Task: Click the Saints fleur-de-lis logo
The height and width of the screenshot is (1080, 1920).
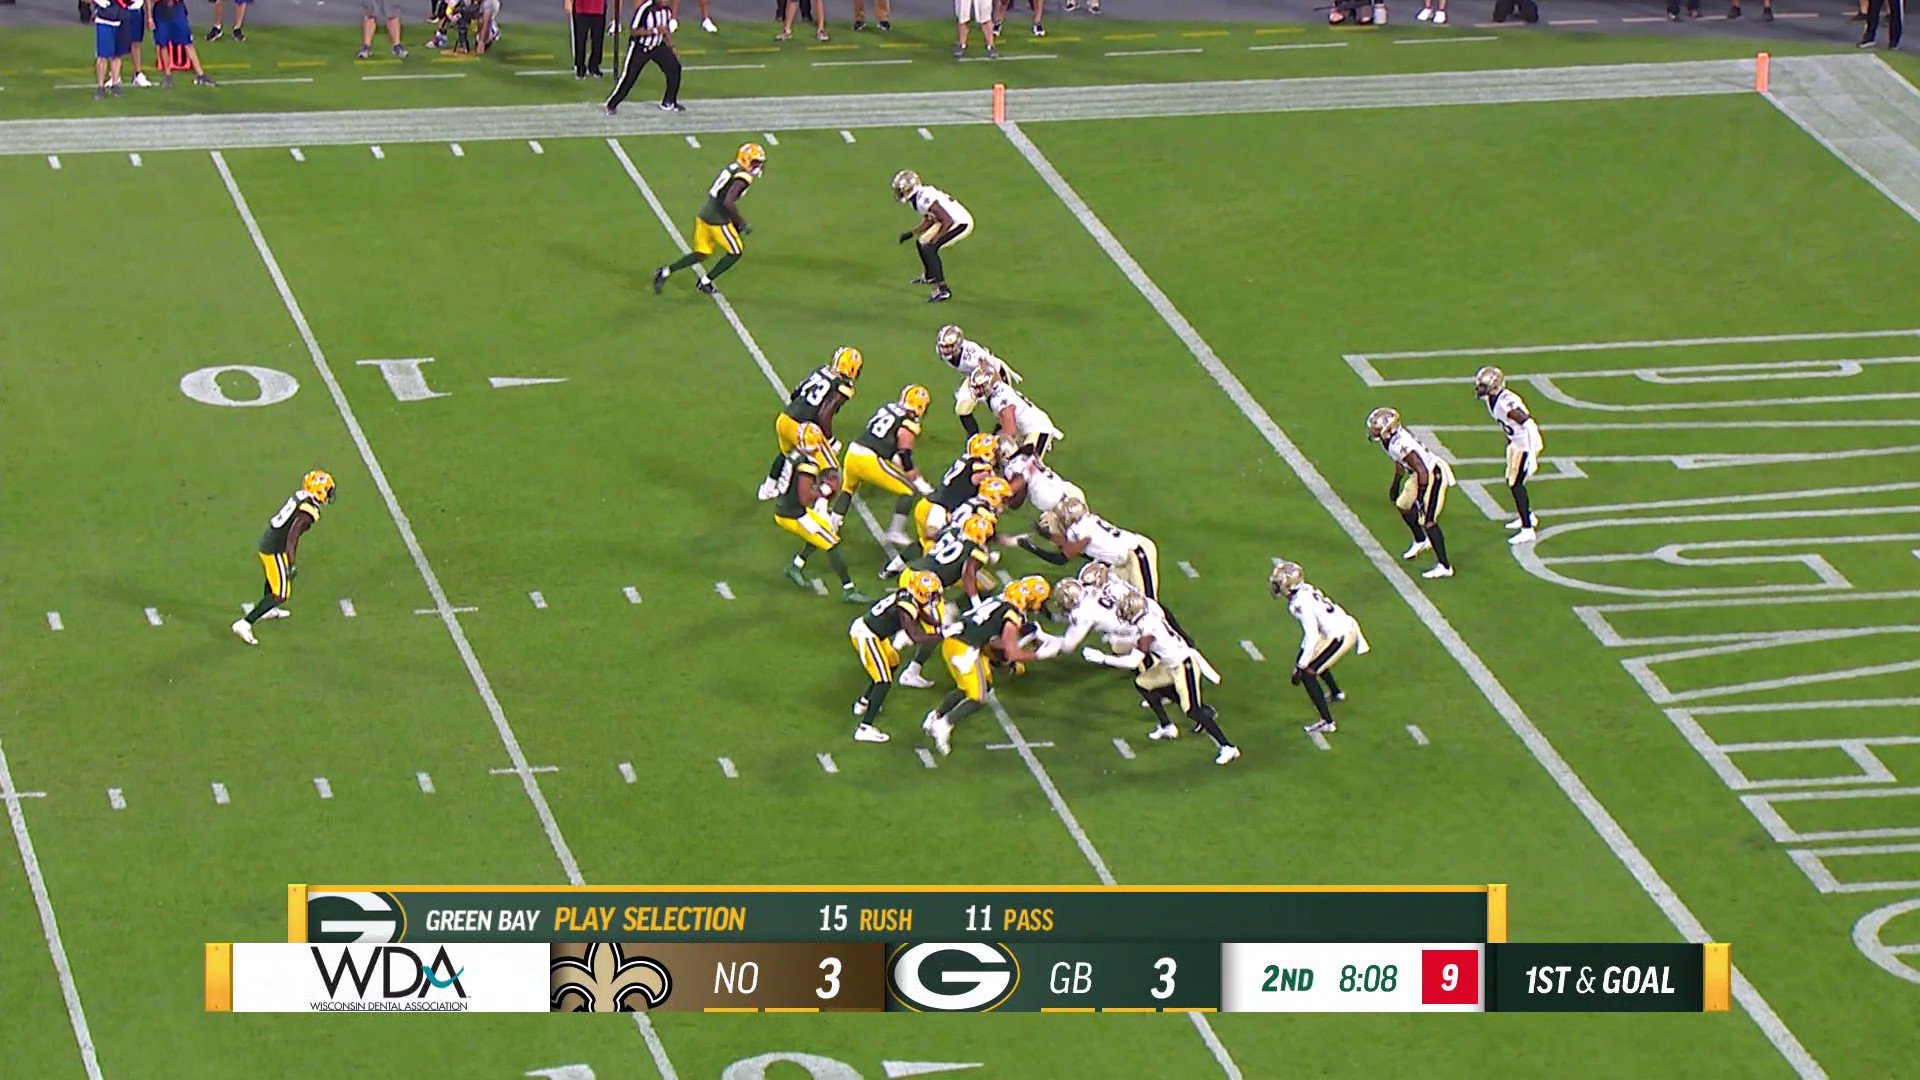Action: [x=610, y=978]
